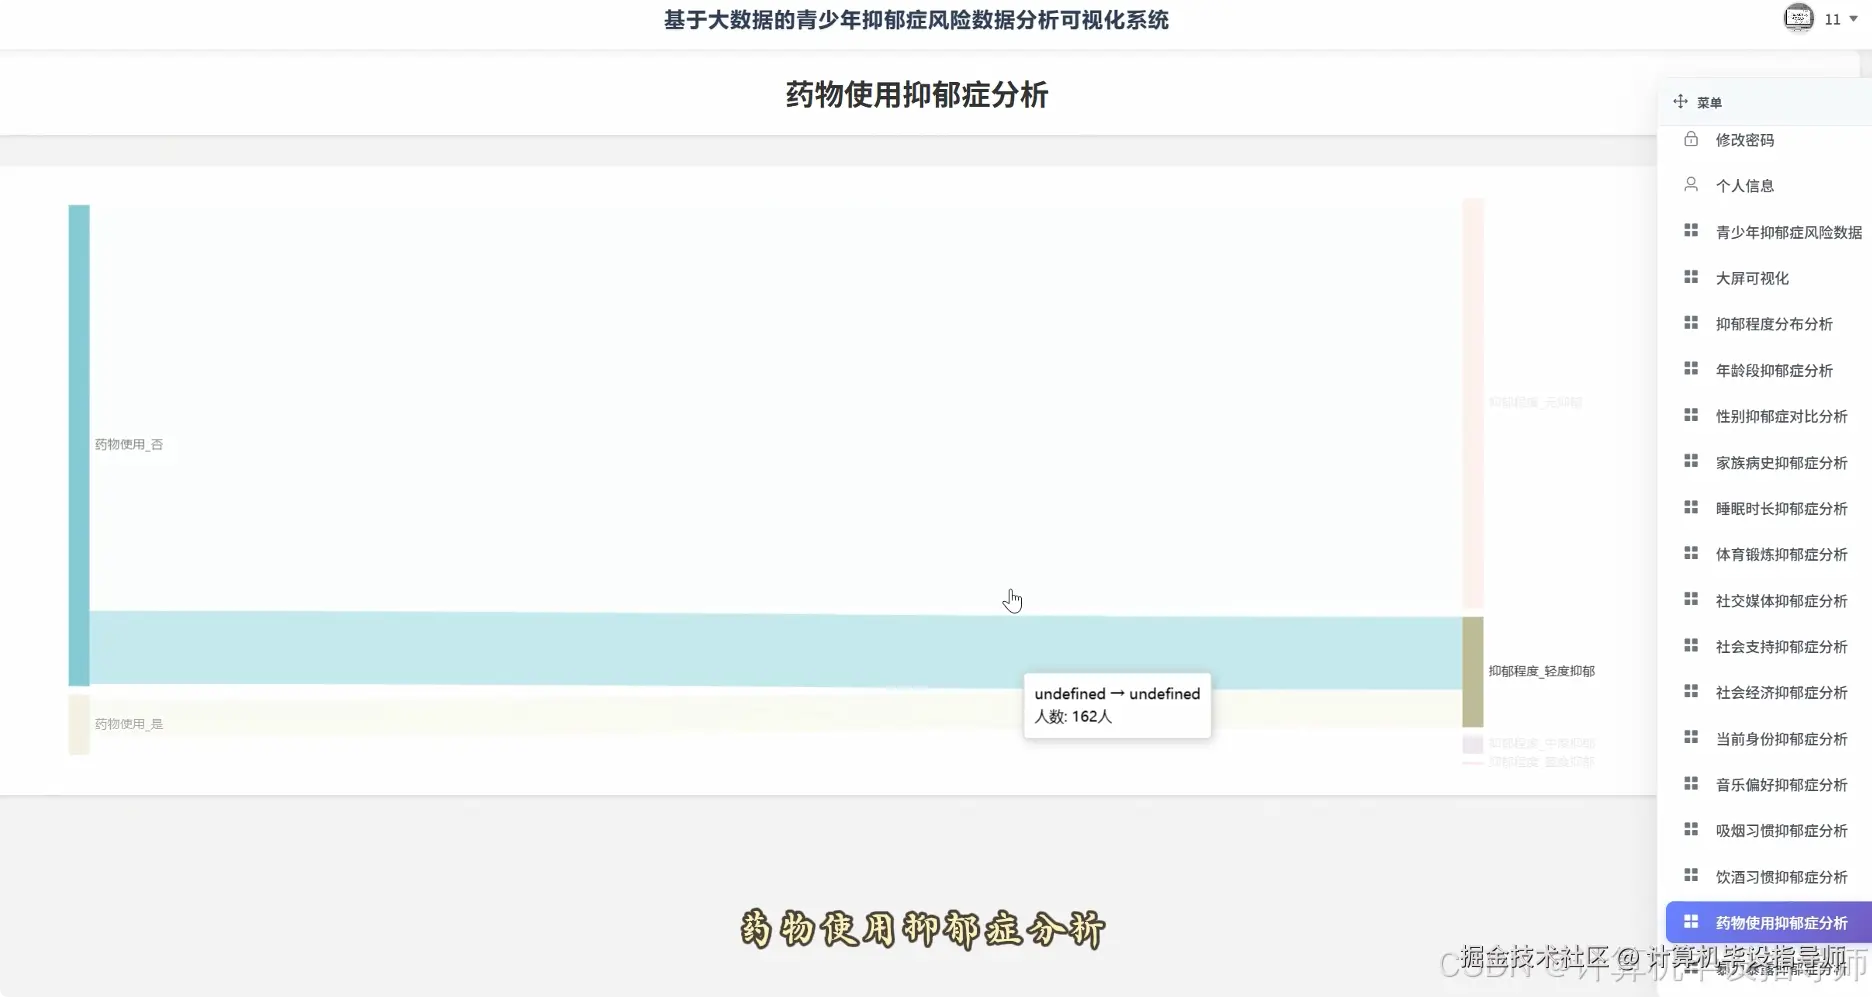This screenshot has height=997, width=1872.
Task: Open the 性别抑郁症对比分析 menu item
Action: pos(1782,415)
